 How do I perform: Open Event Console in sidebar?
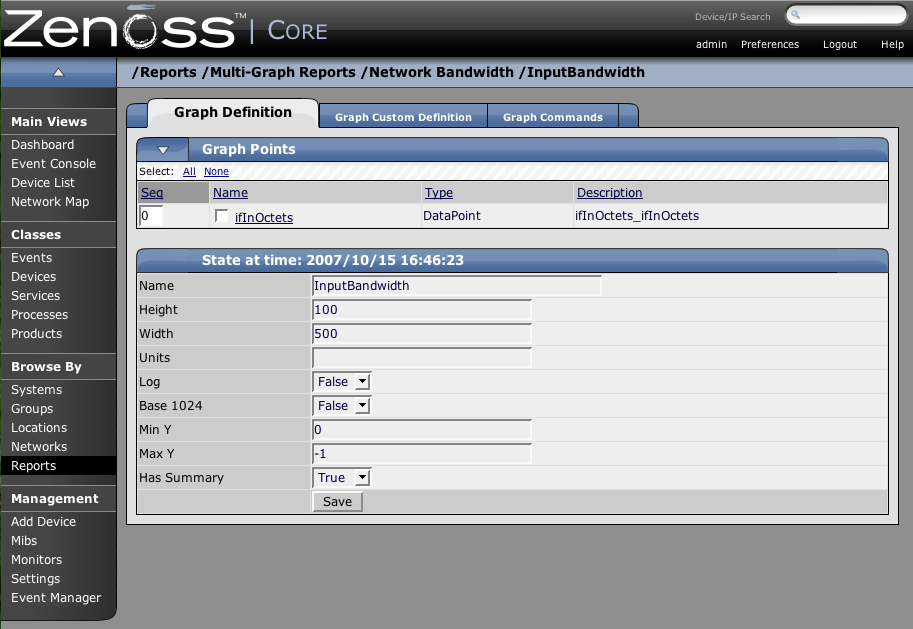click(54, 164)
